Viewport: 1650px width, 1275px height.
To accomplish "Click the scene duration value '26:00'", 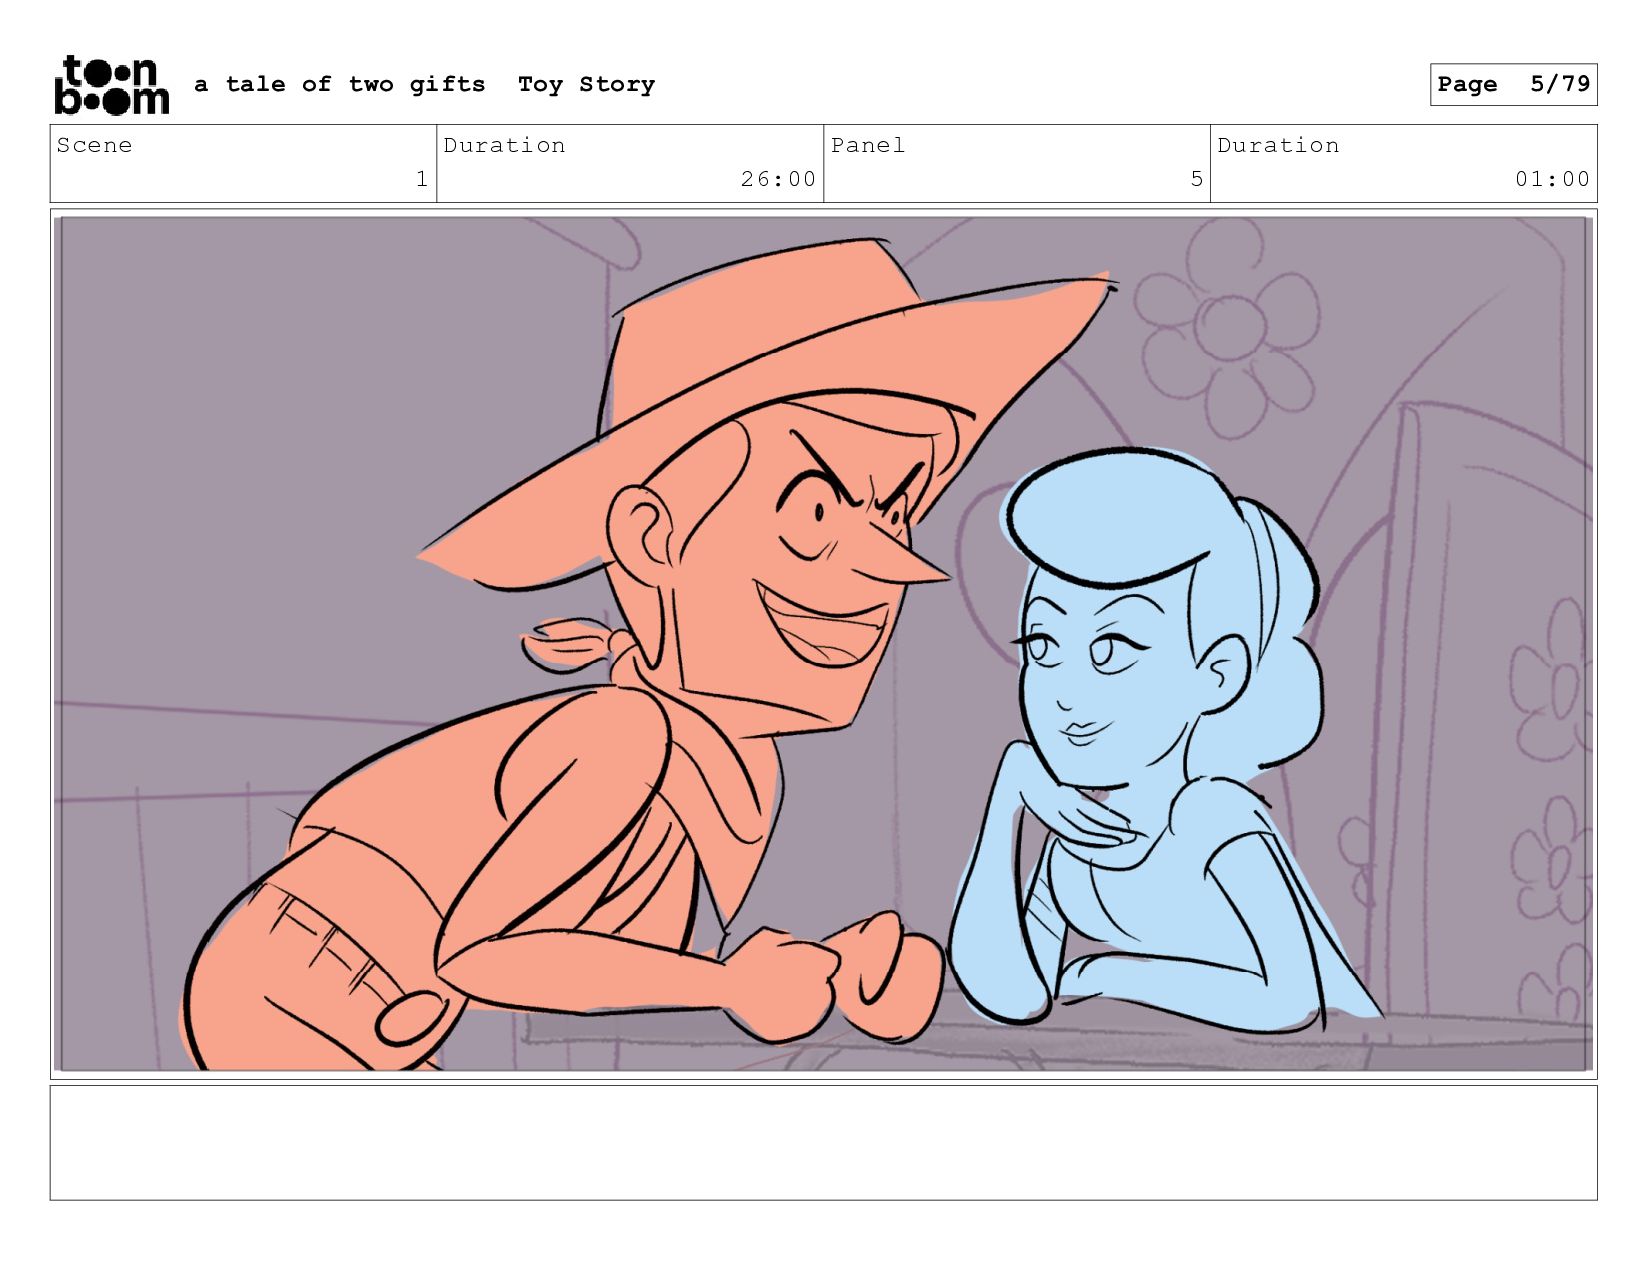I will 778,179.
